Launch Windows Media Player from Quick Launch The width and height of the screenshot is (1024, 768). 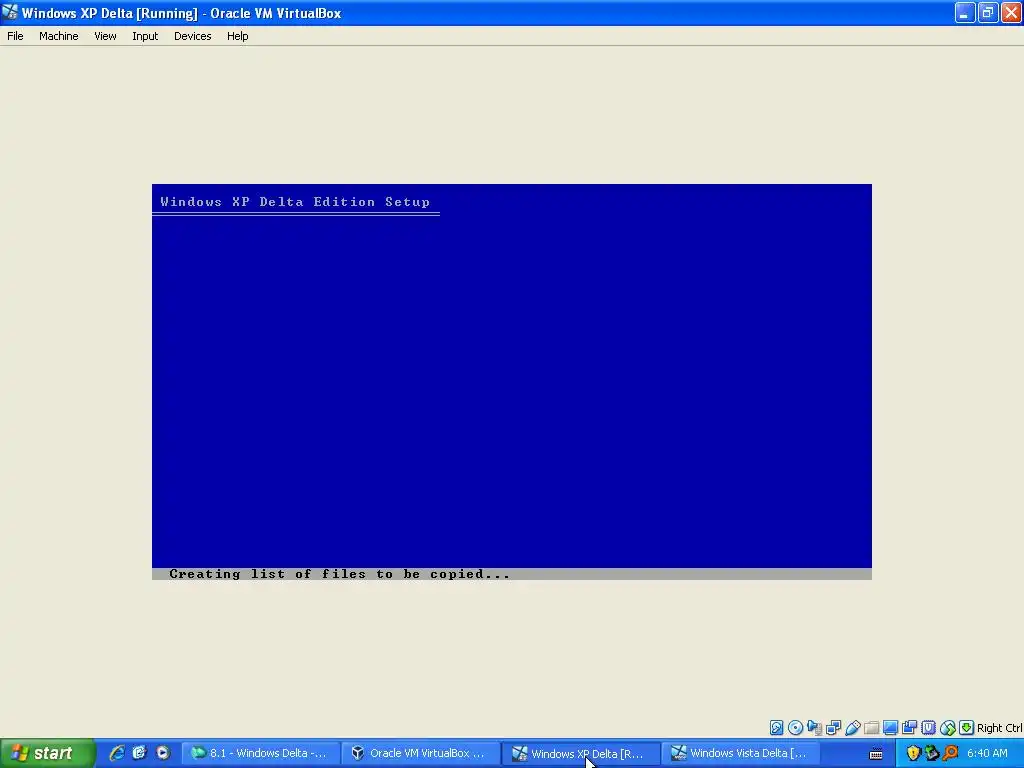[163, 753]
